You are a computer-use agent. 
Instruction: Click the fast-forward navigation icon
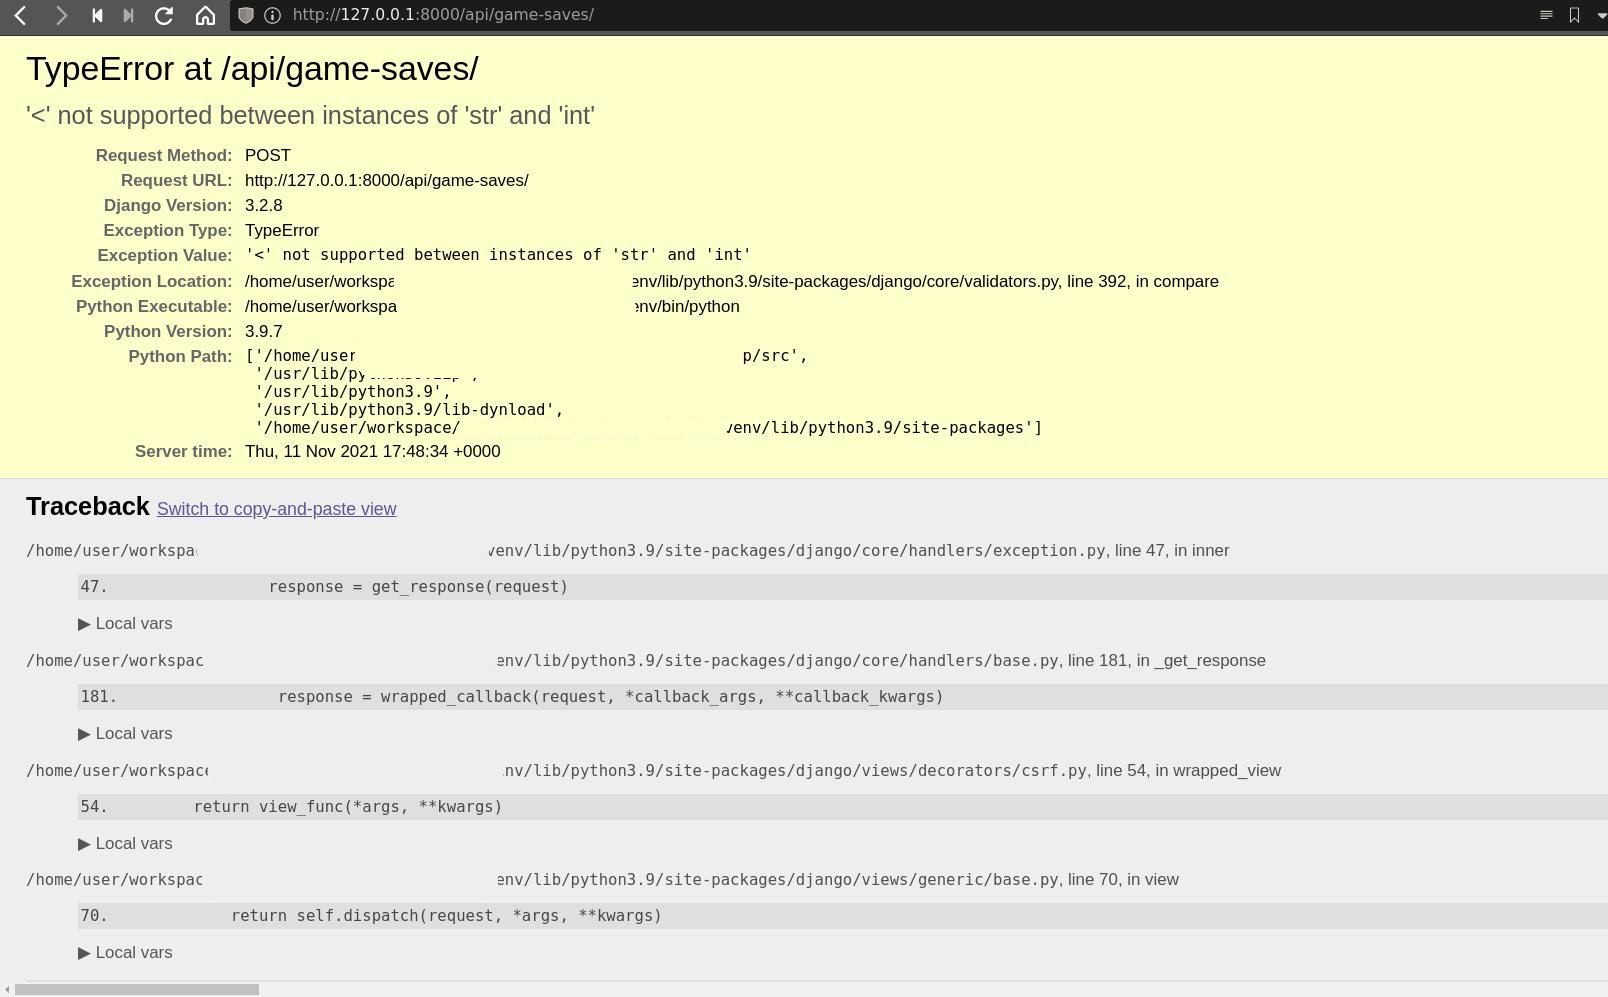tap(128, 15)
